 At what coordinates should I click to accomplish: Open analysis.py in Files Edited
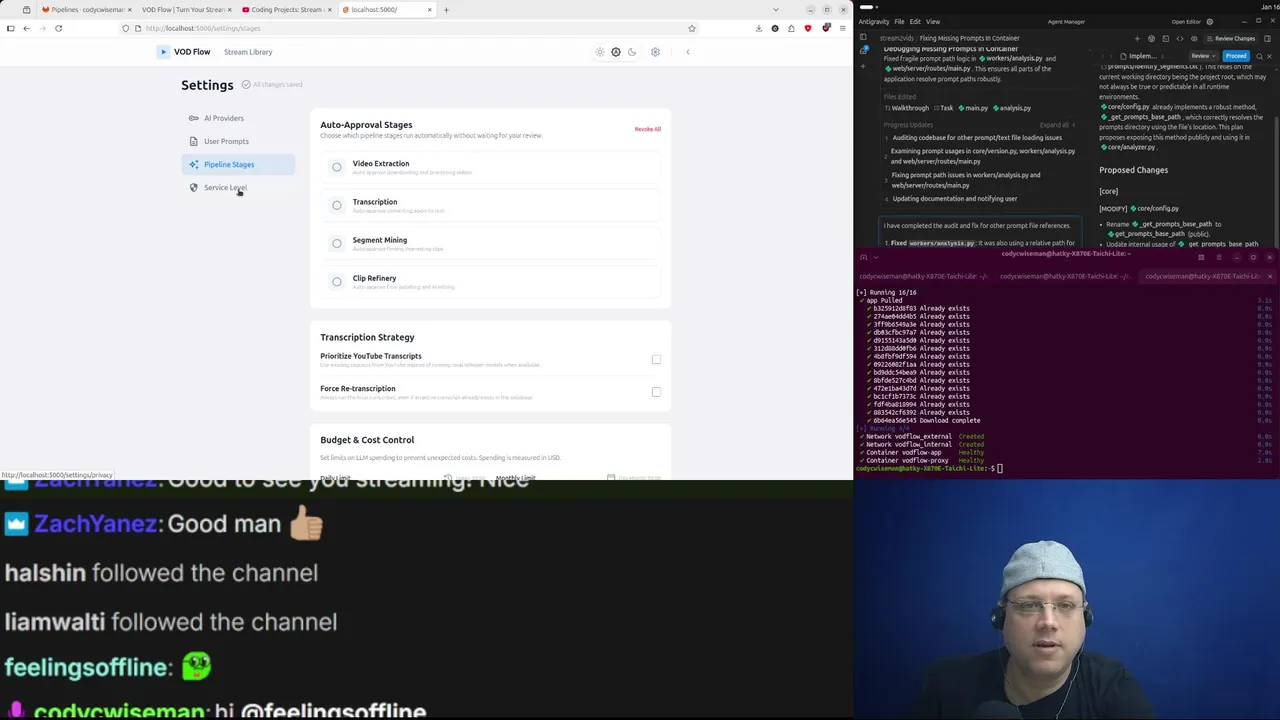(1012, 108)
